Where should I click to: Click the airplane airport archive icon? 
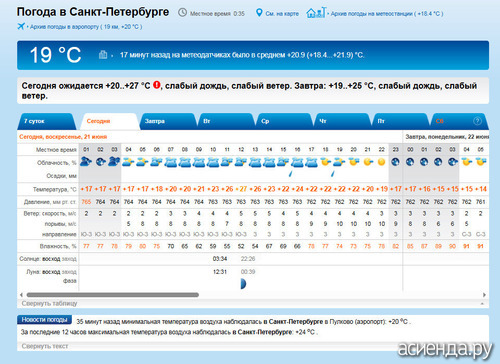21,26
